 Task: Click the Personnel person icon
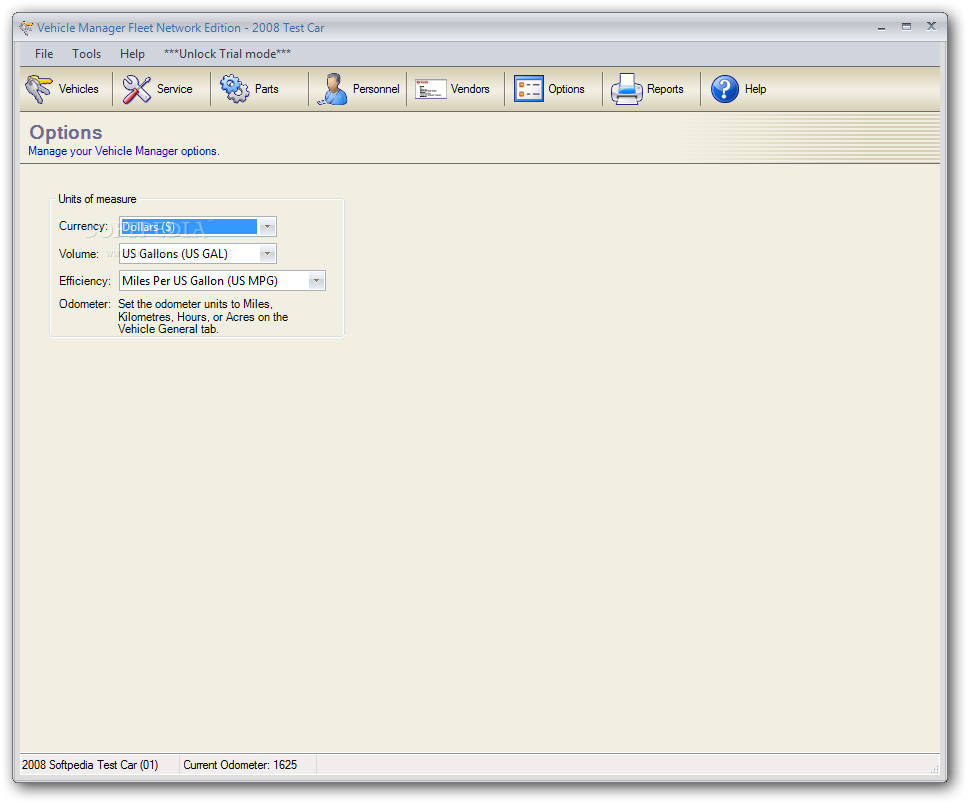(333, 89)
